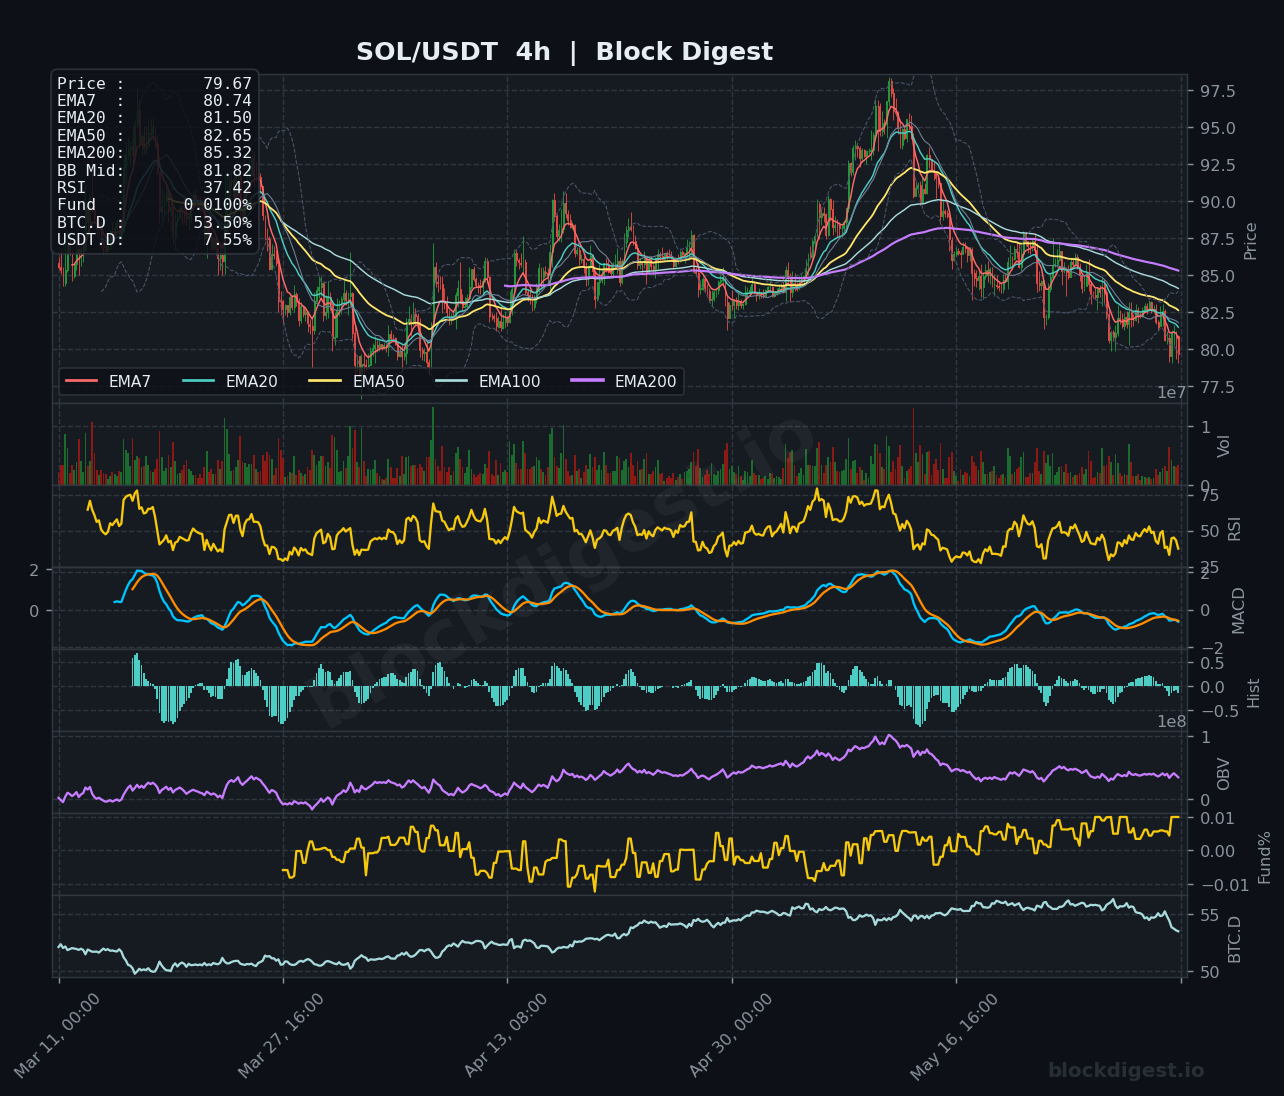
Task: Click the 0.01 tick on Fund% axis
Action: [1217, 819]
